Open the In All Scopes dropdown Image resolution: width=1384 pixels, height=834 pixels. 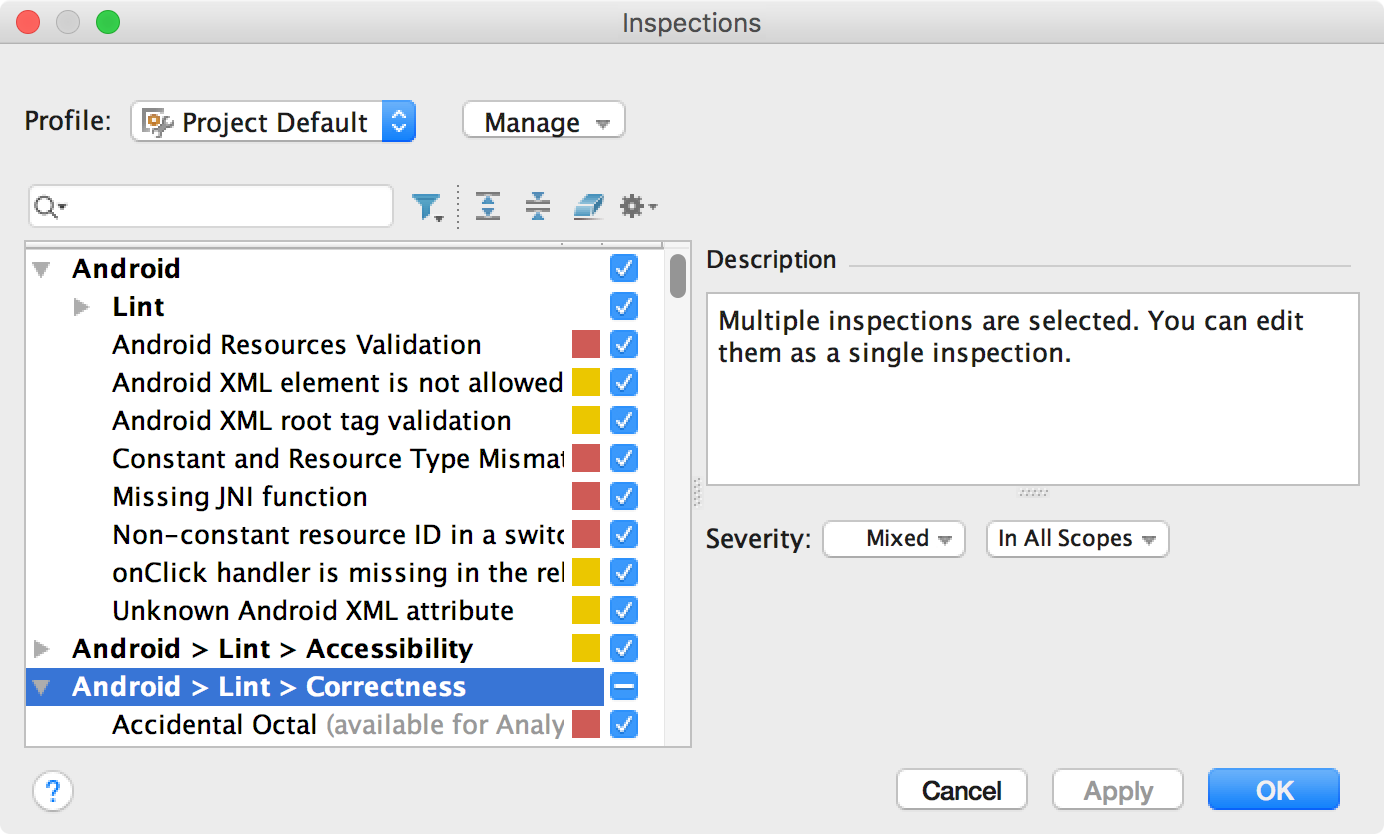click(1076, 539)
